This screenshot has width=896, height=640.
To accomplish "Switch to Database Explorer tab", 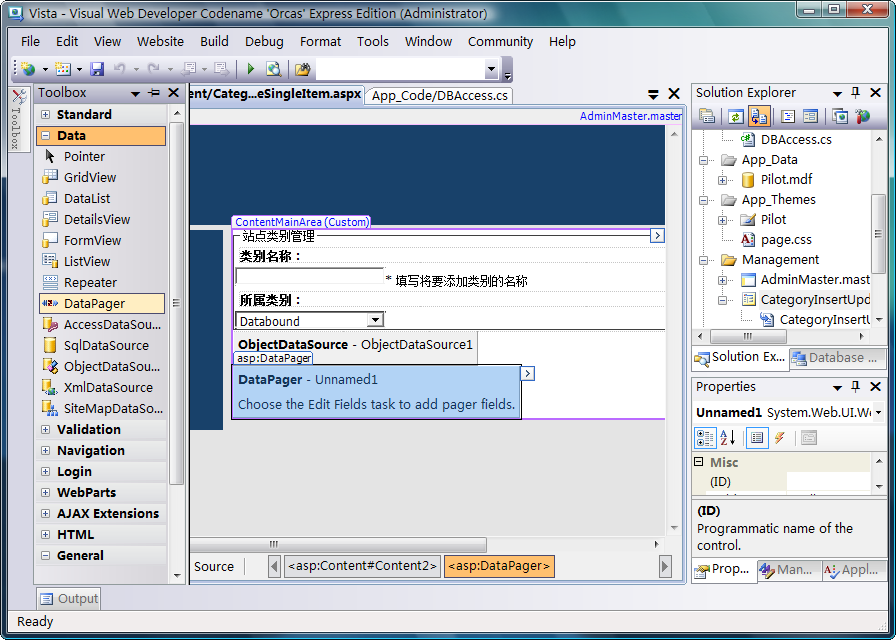I will (x=838, y=358).
